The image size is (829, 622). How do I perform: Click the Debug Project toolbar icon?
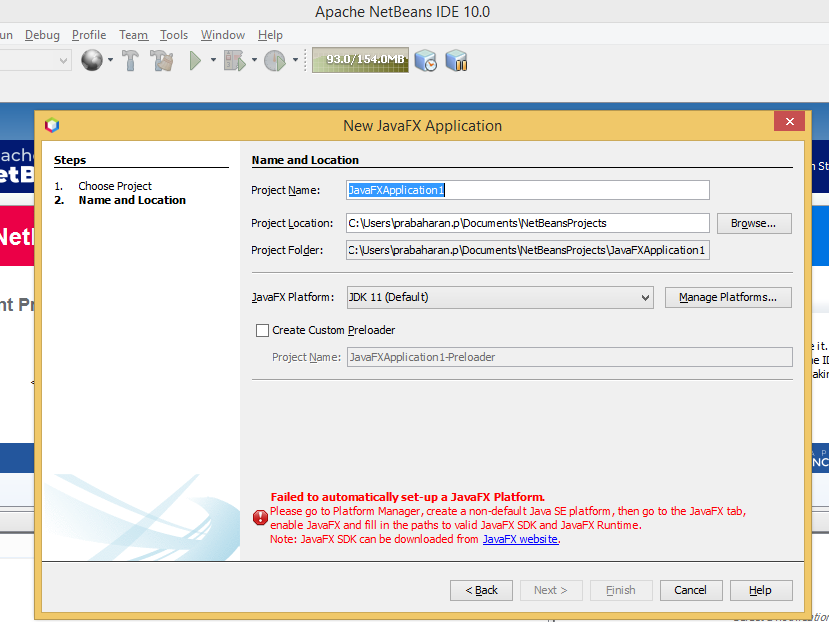[235, 60]
